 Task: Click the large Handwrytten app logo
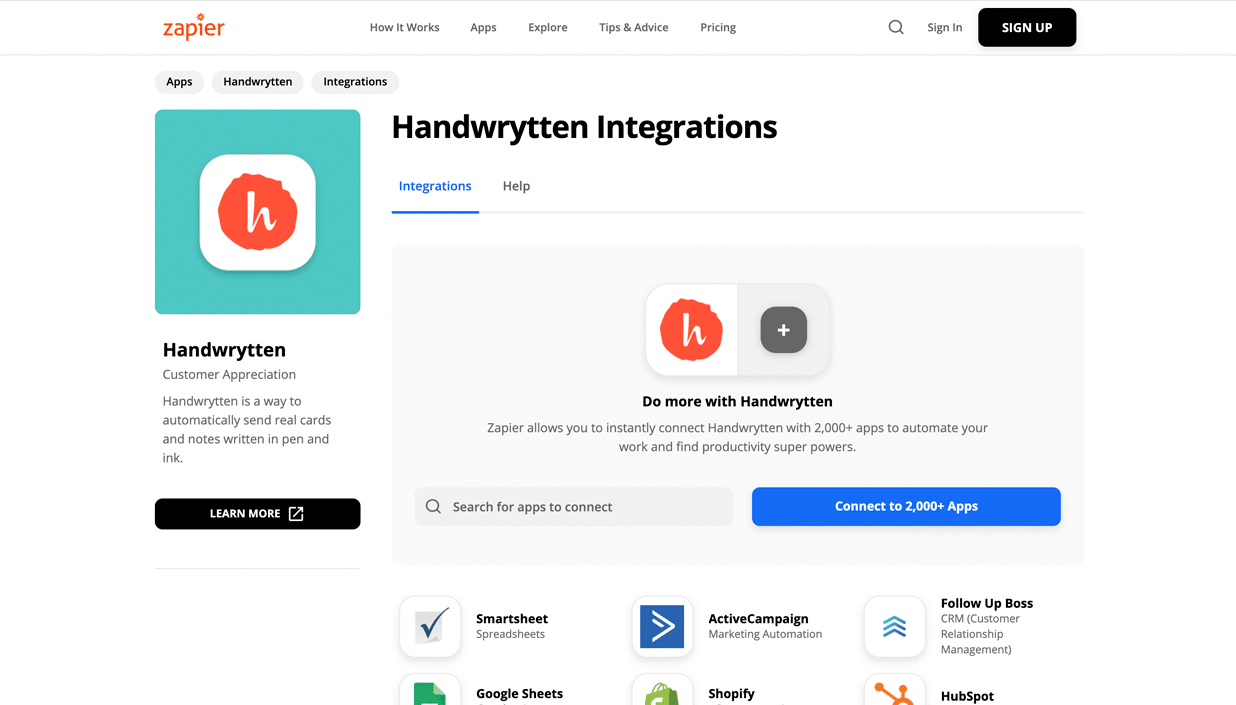coord(258,212)
